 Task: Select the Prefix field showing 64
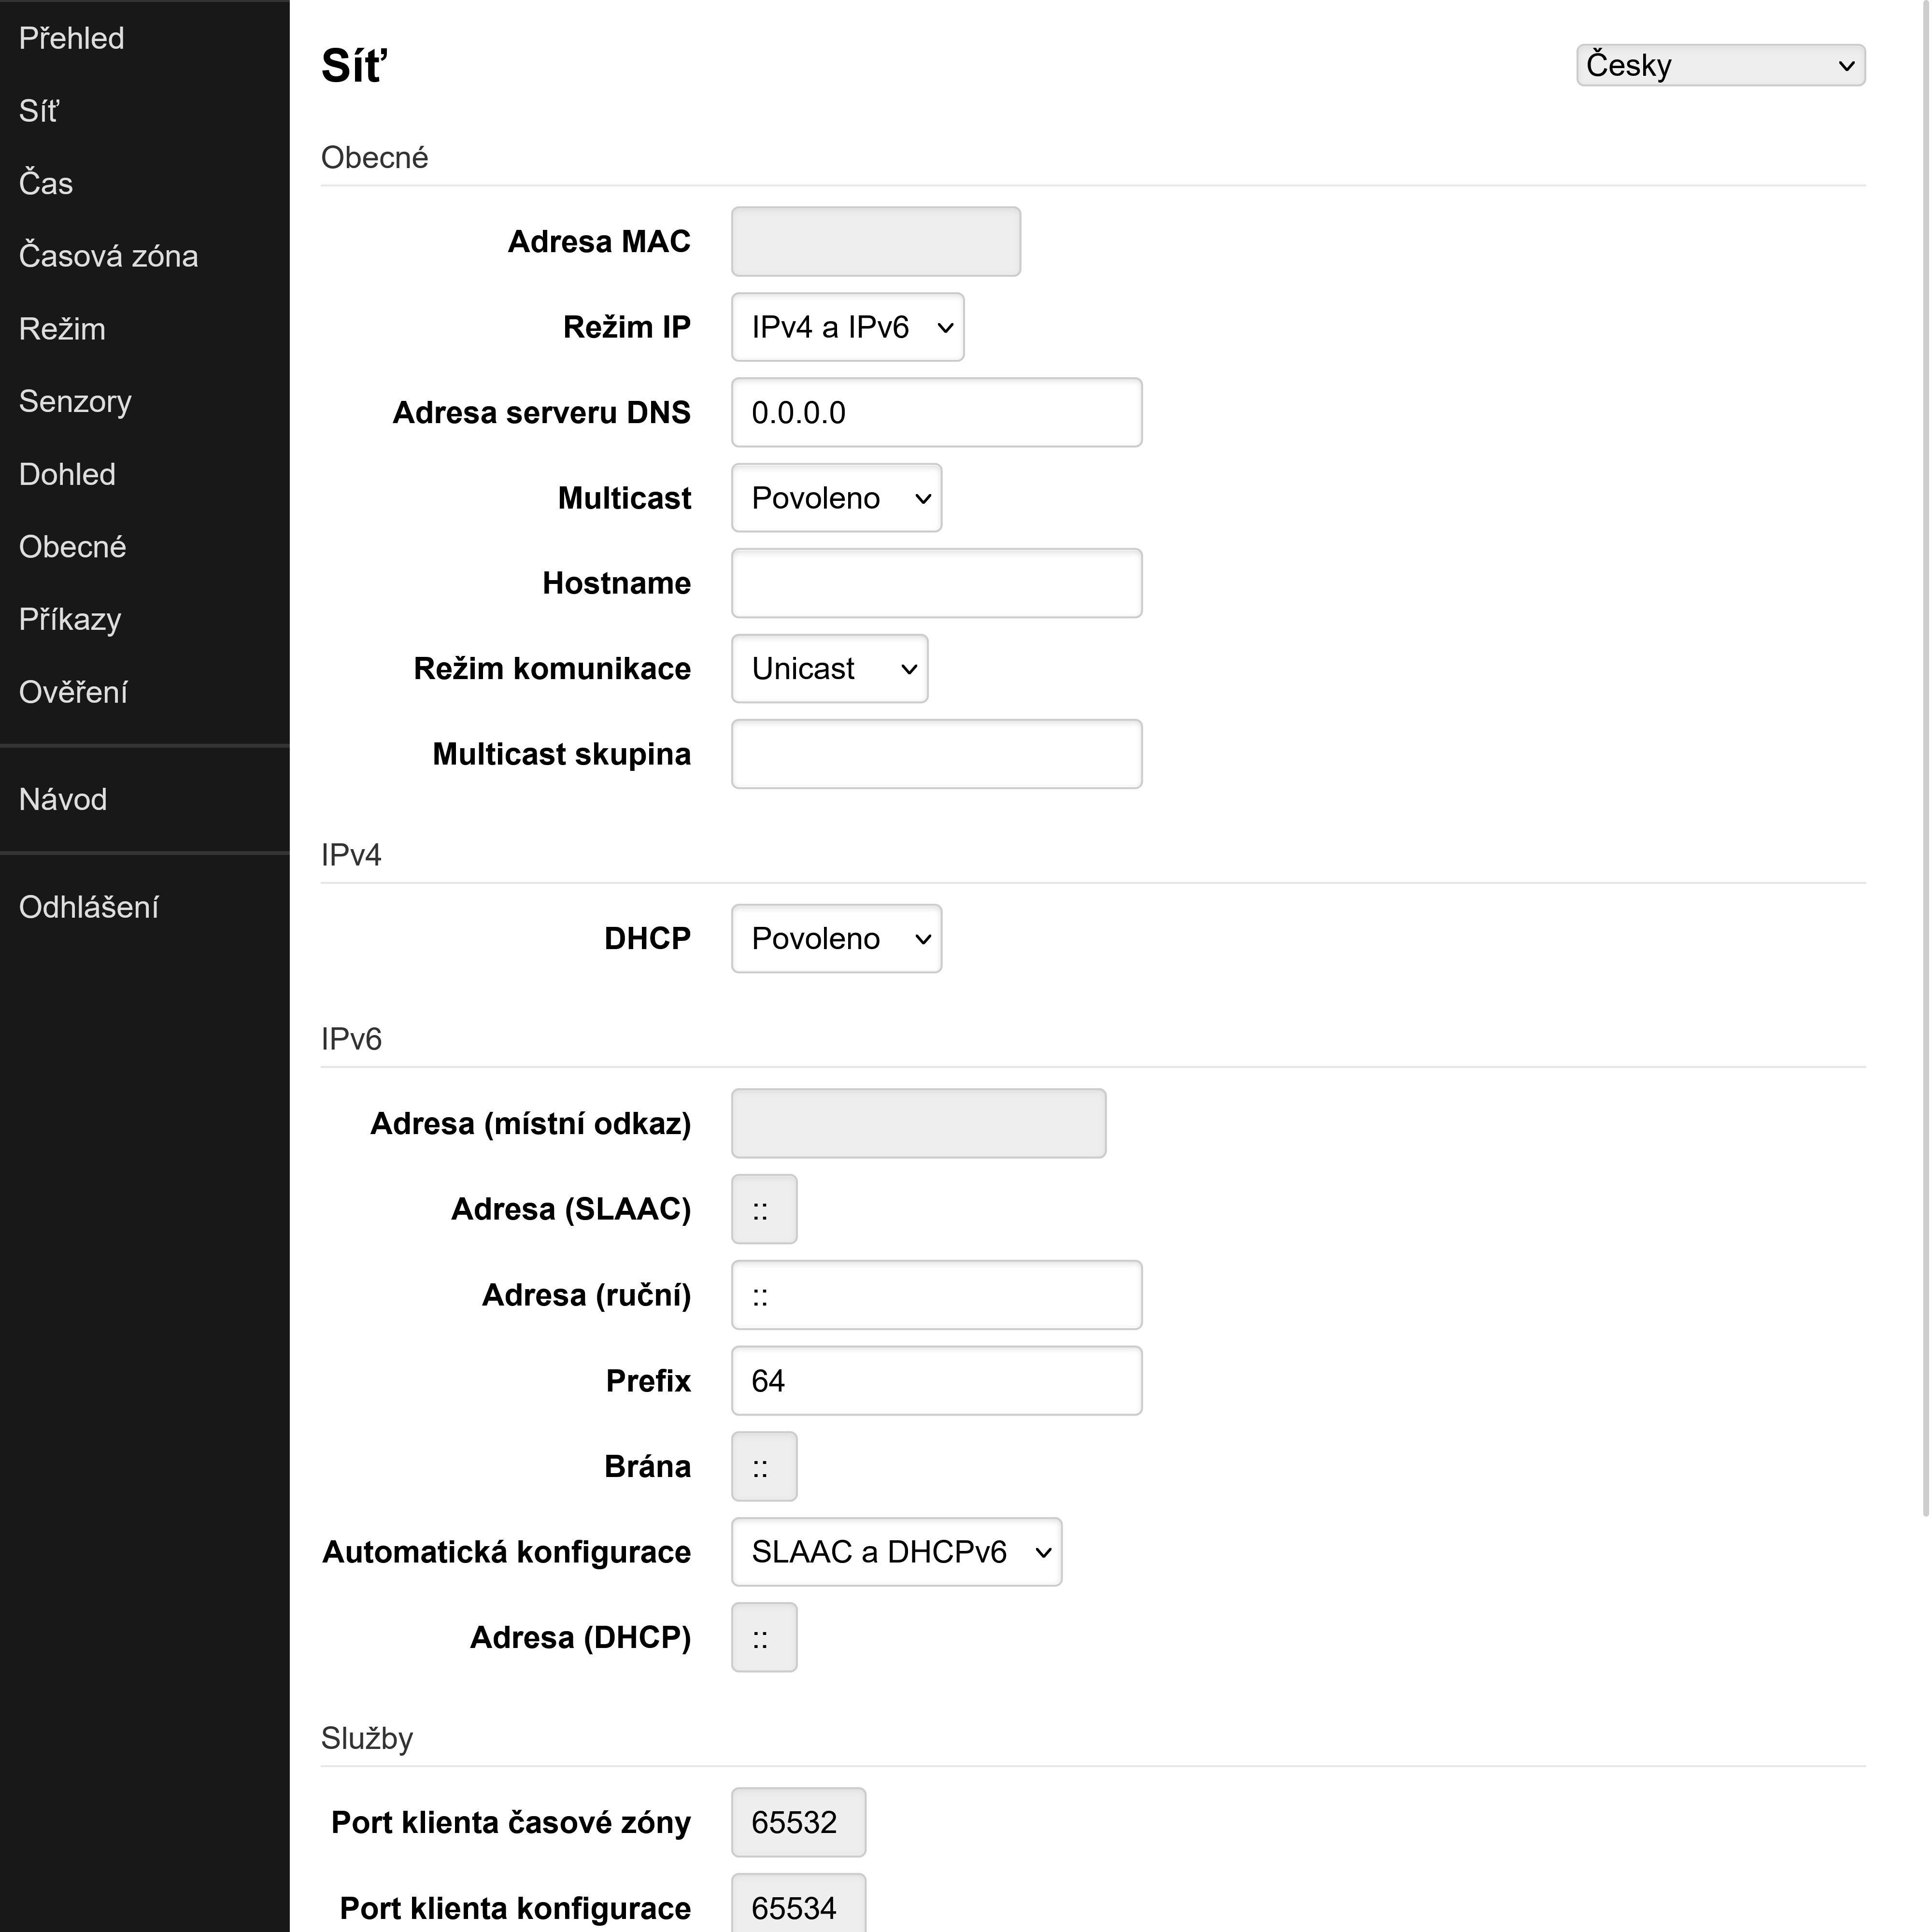click(x=936, y=1380)
